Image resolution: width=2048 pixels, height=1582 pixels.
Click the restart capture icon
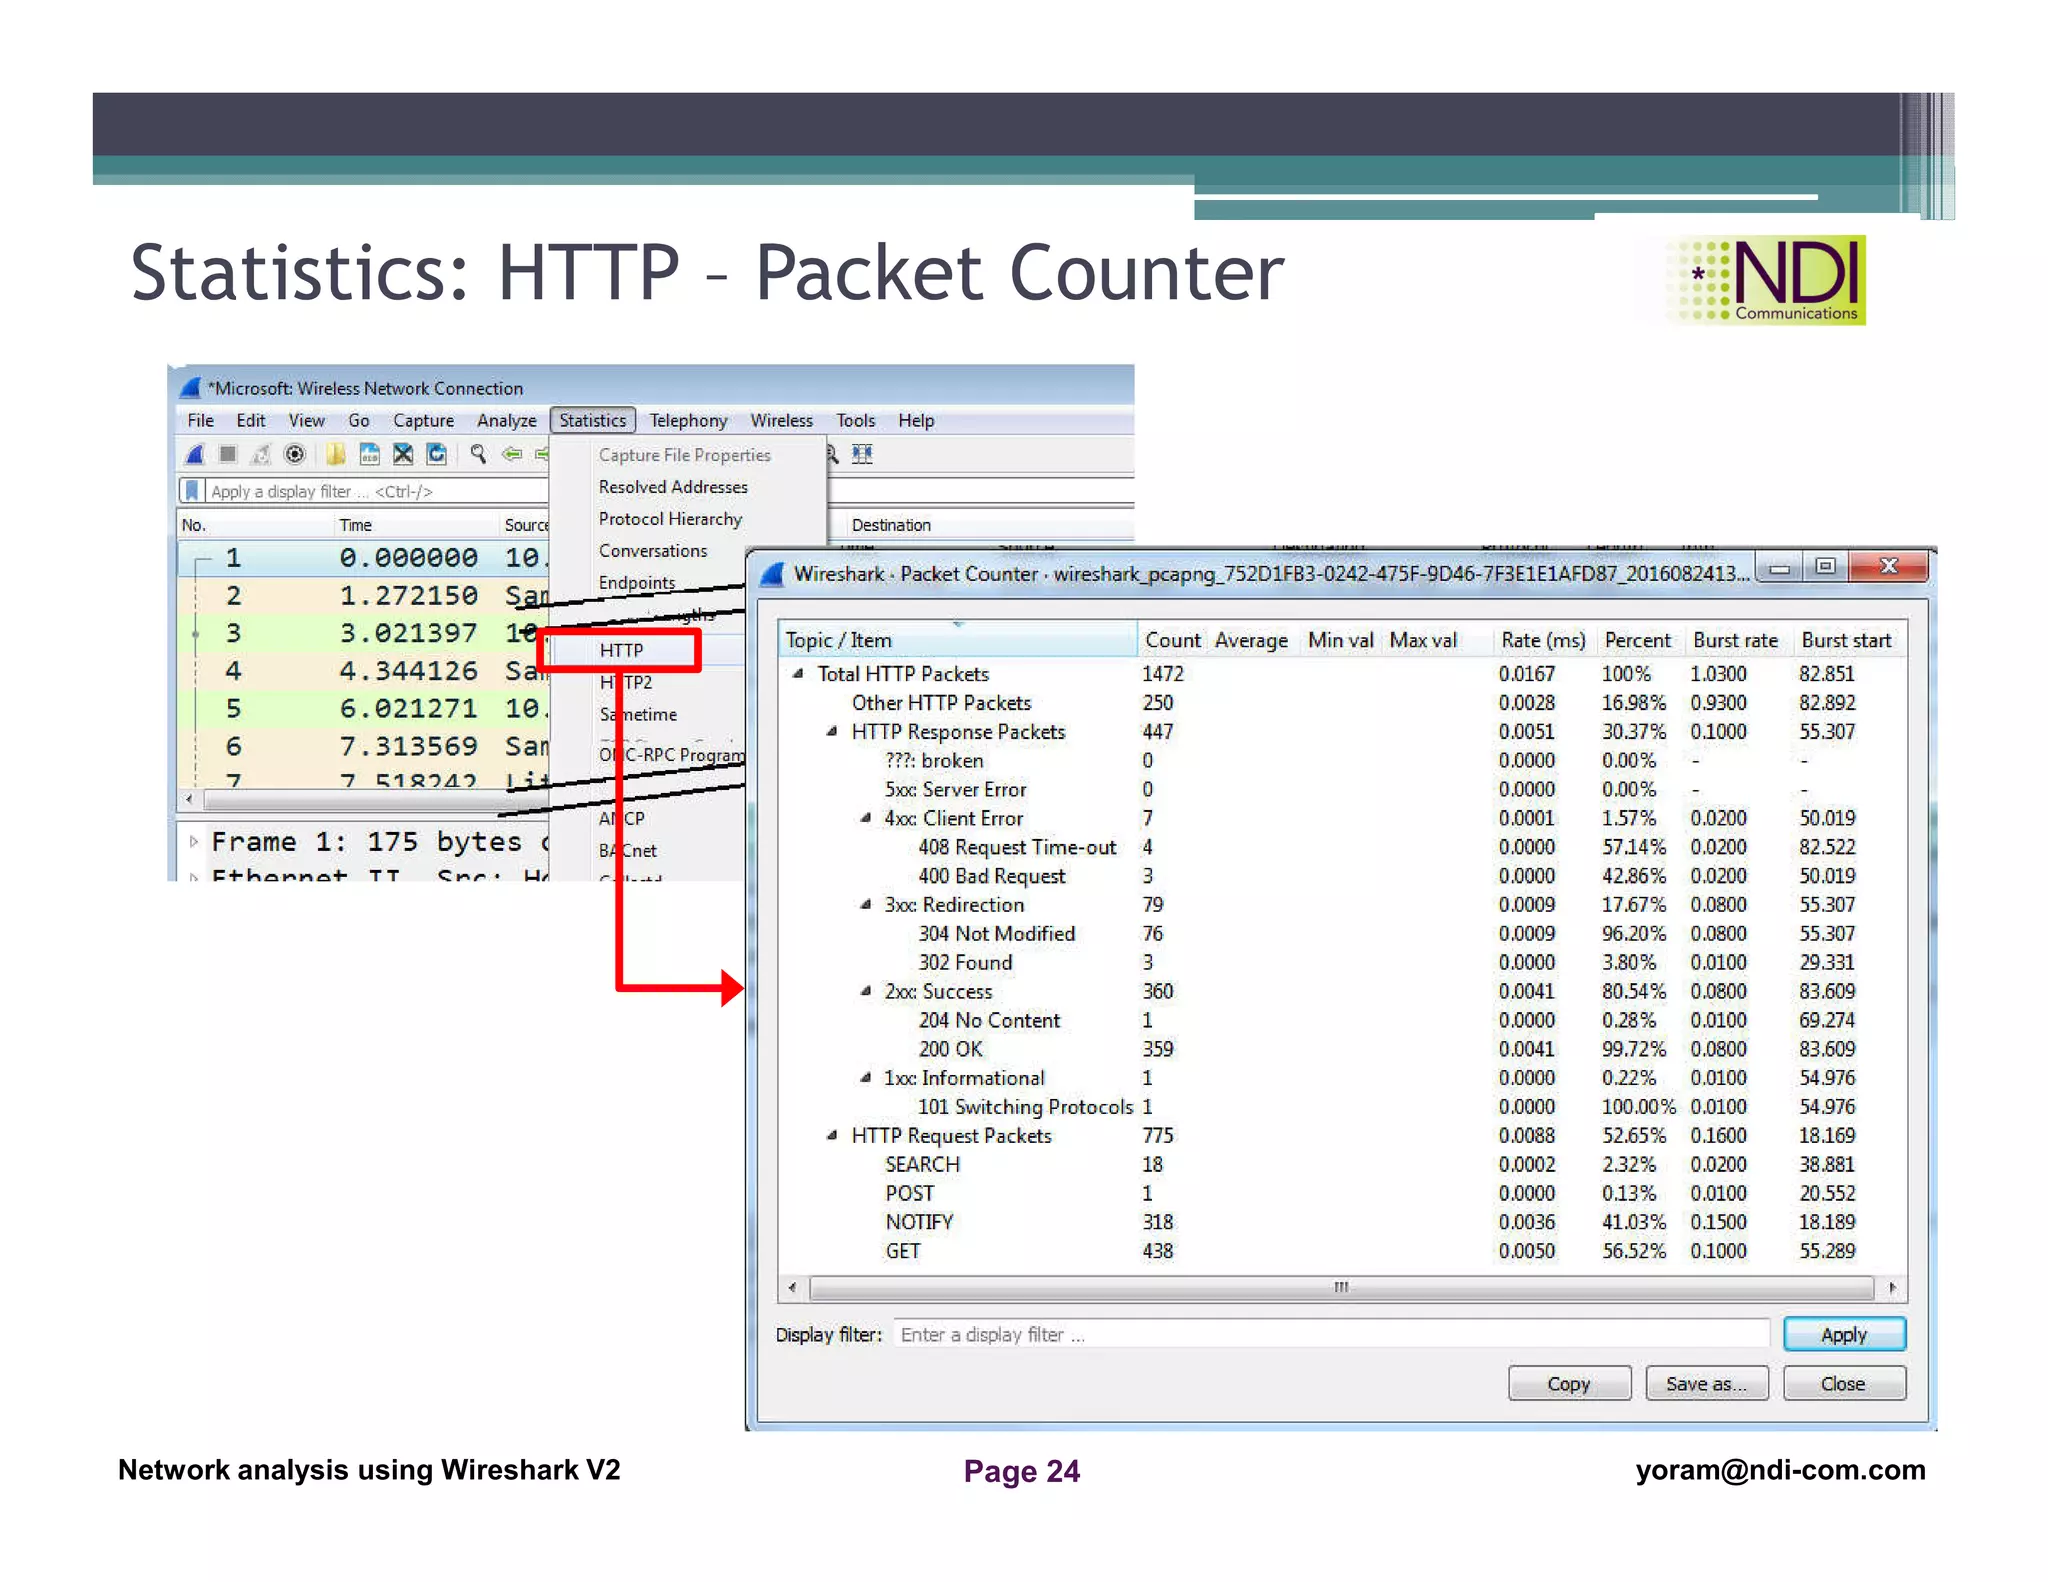click(x=261, y=454)
